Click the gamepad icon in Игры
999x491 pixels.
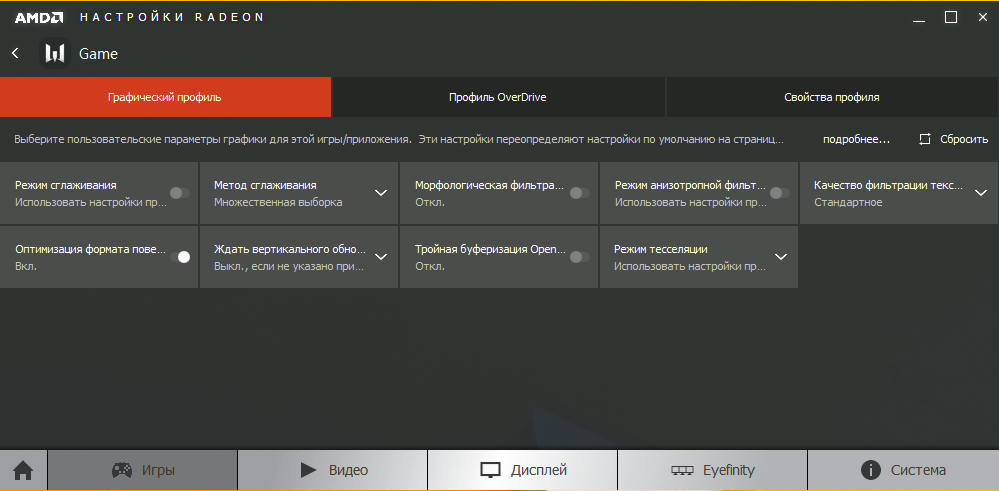122,471
